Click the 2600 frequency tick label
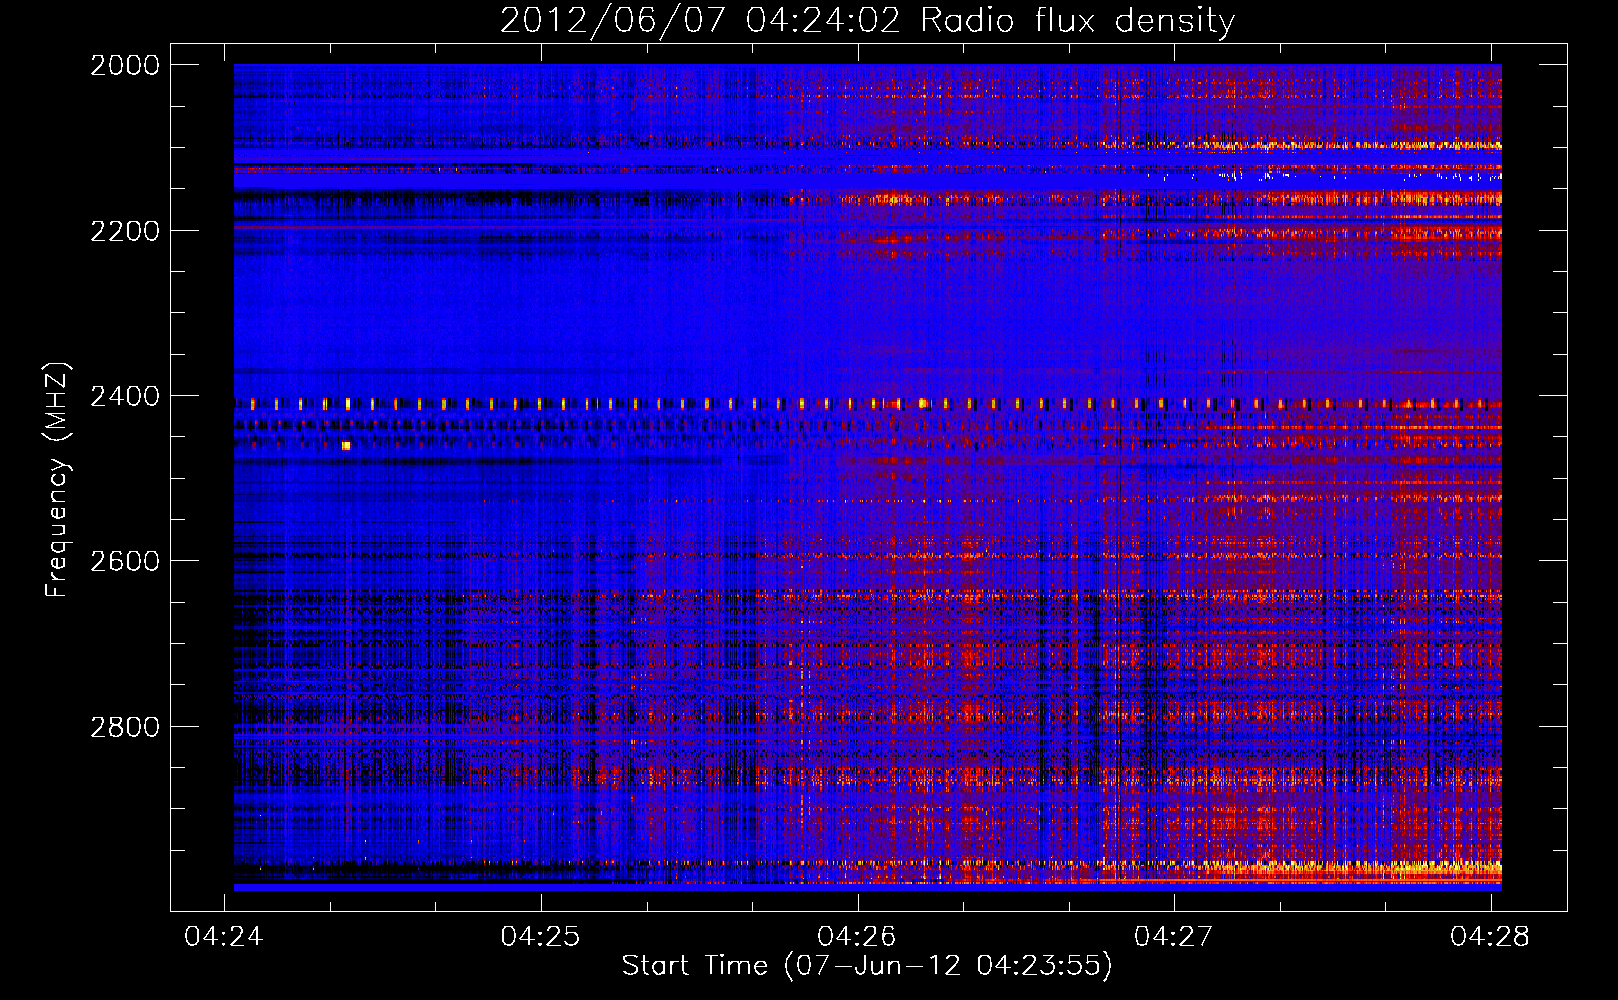1618x1000 pixels. pyautogui.click(x=125, y=561)
